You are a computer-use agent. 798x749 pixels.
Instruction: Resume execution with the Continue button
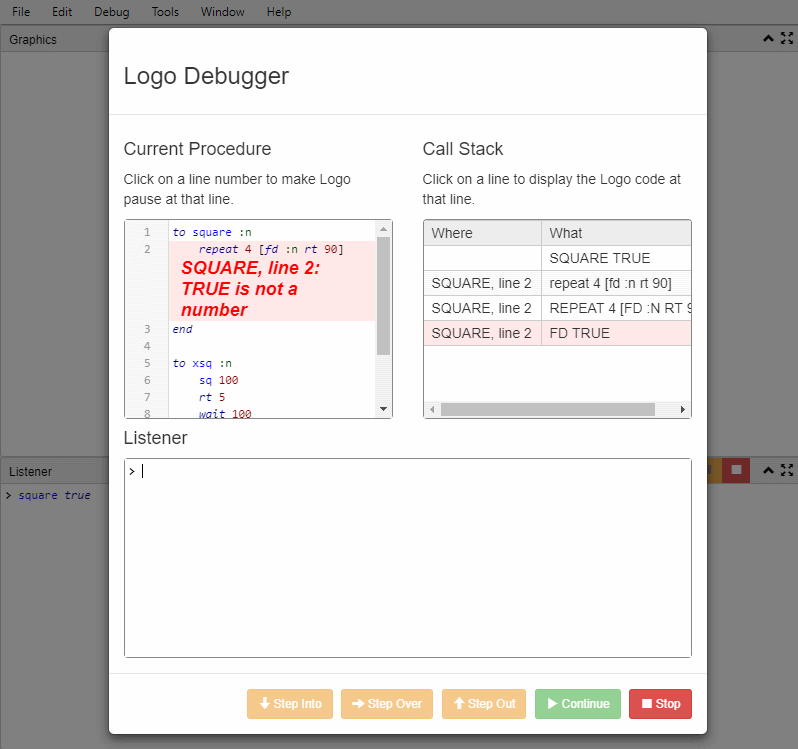pyautogui.click(x=577, y=704)
